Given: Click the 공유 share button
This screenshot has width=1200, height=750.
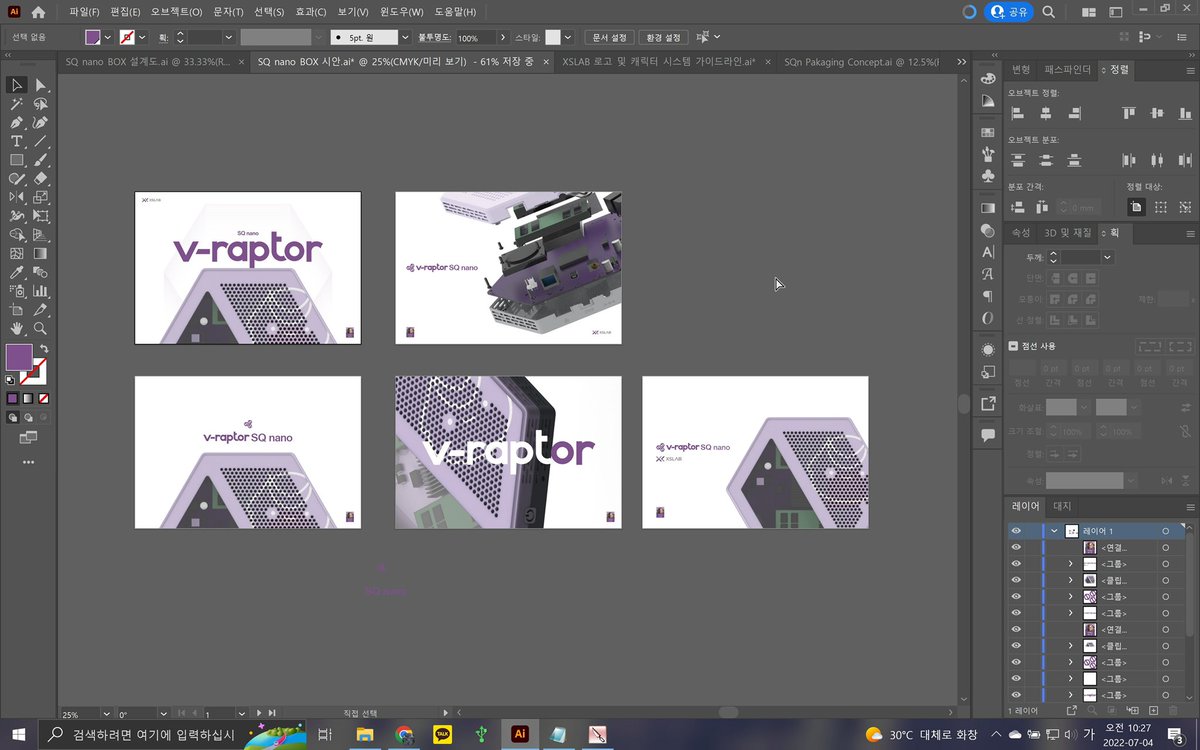Looking at the screenshot, I should tap(1009, 12).
